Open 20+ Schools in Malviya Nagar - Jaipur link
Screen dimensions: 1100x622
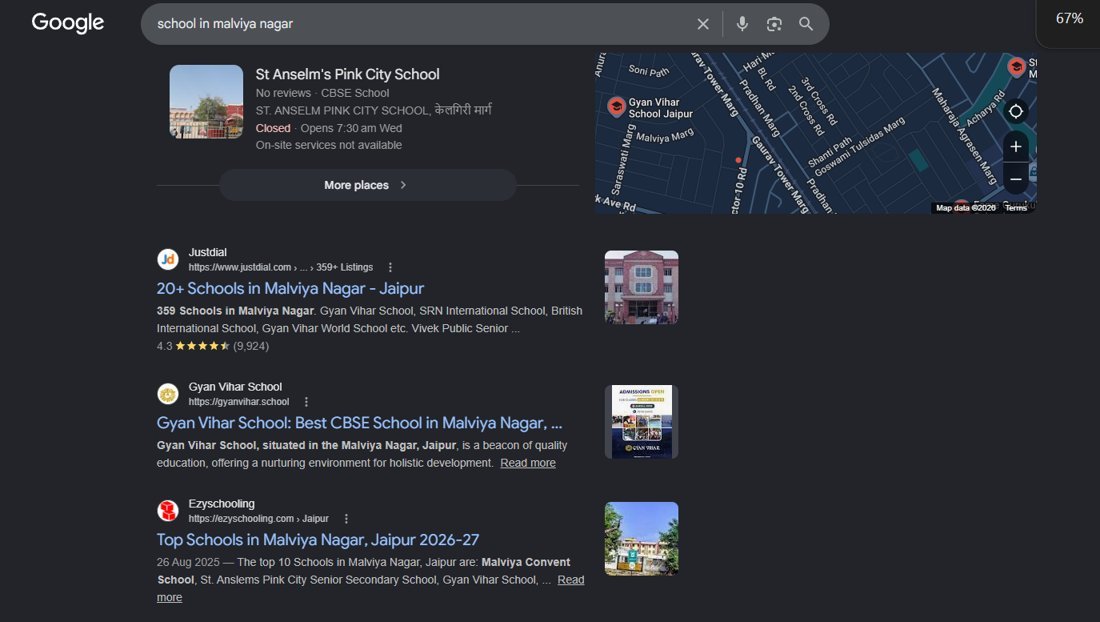tap(290, 288)
